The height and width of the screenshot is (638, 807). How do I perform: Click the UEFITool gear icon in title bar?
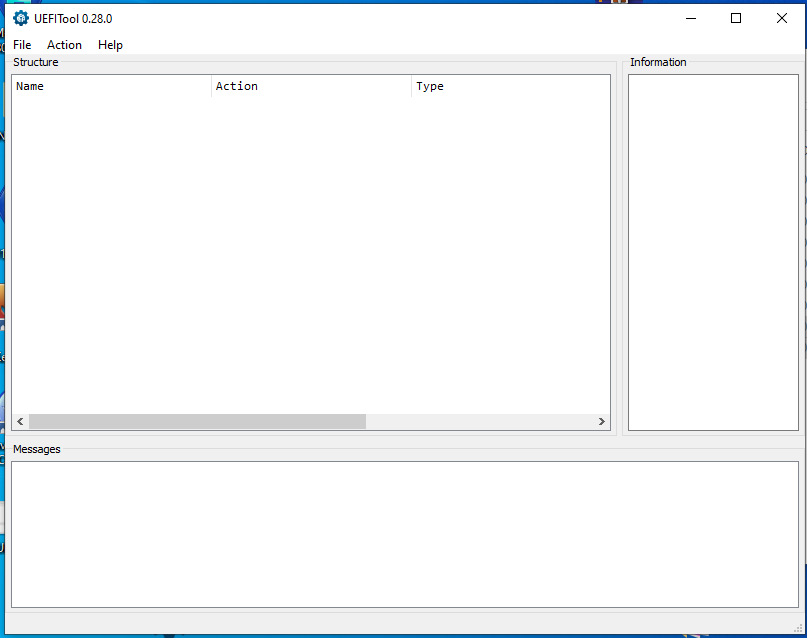click(x=20, y=18)
